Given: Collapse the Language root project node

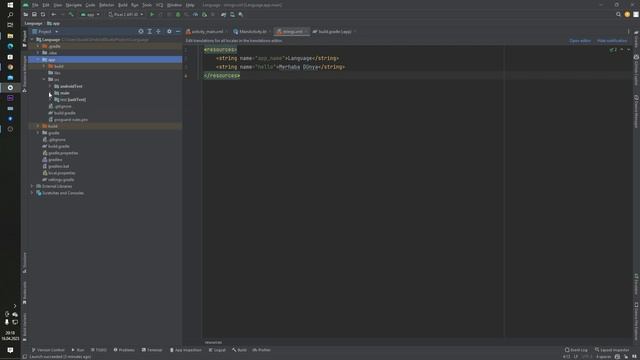Looking at the screenshot, I should [32, 40].
